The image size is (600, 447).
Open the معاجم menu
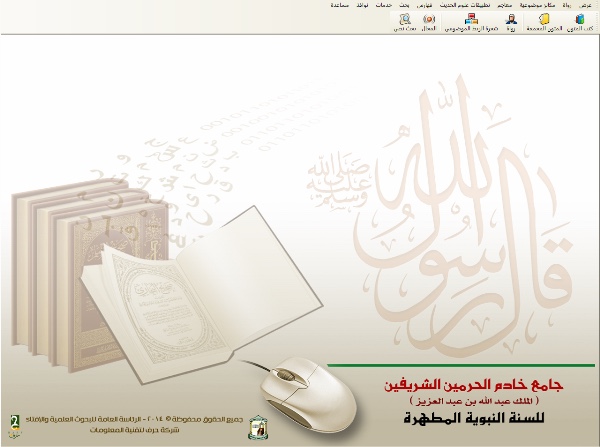[505, 5]
